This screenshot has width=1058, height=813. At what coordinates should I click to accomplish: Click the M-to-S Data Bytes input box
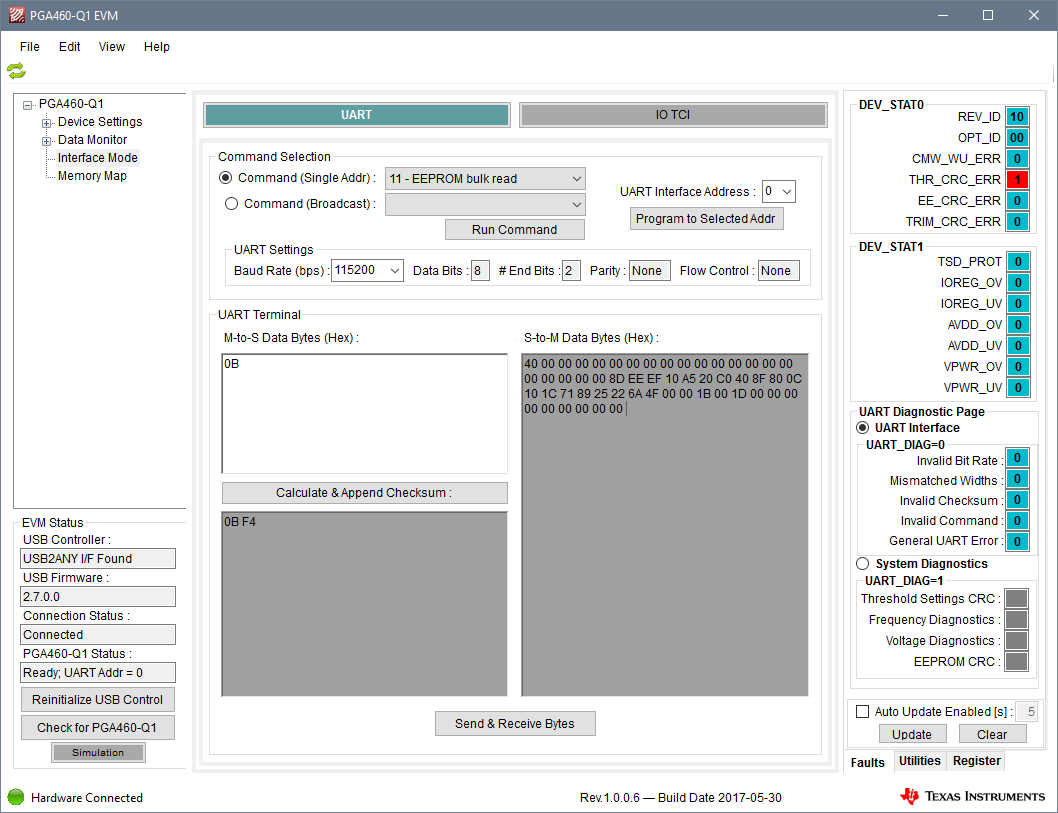click(364, 414)
